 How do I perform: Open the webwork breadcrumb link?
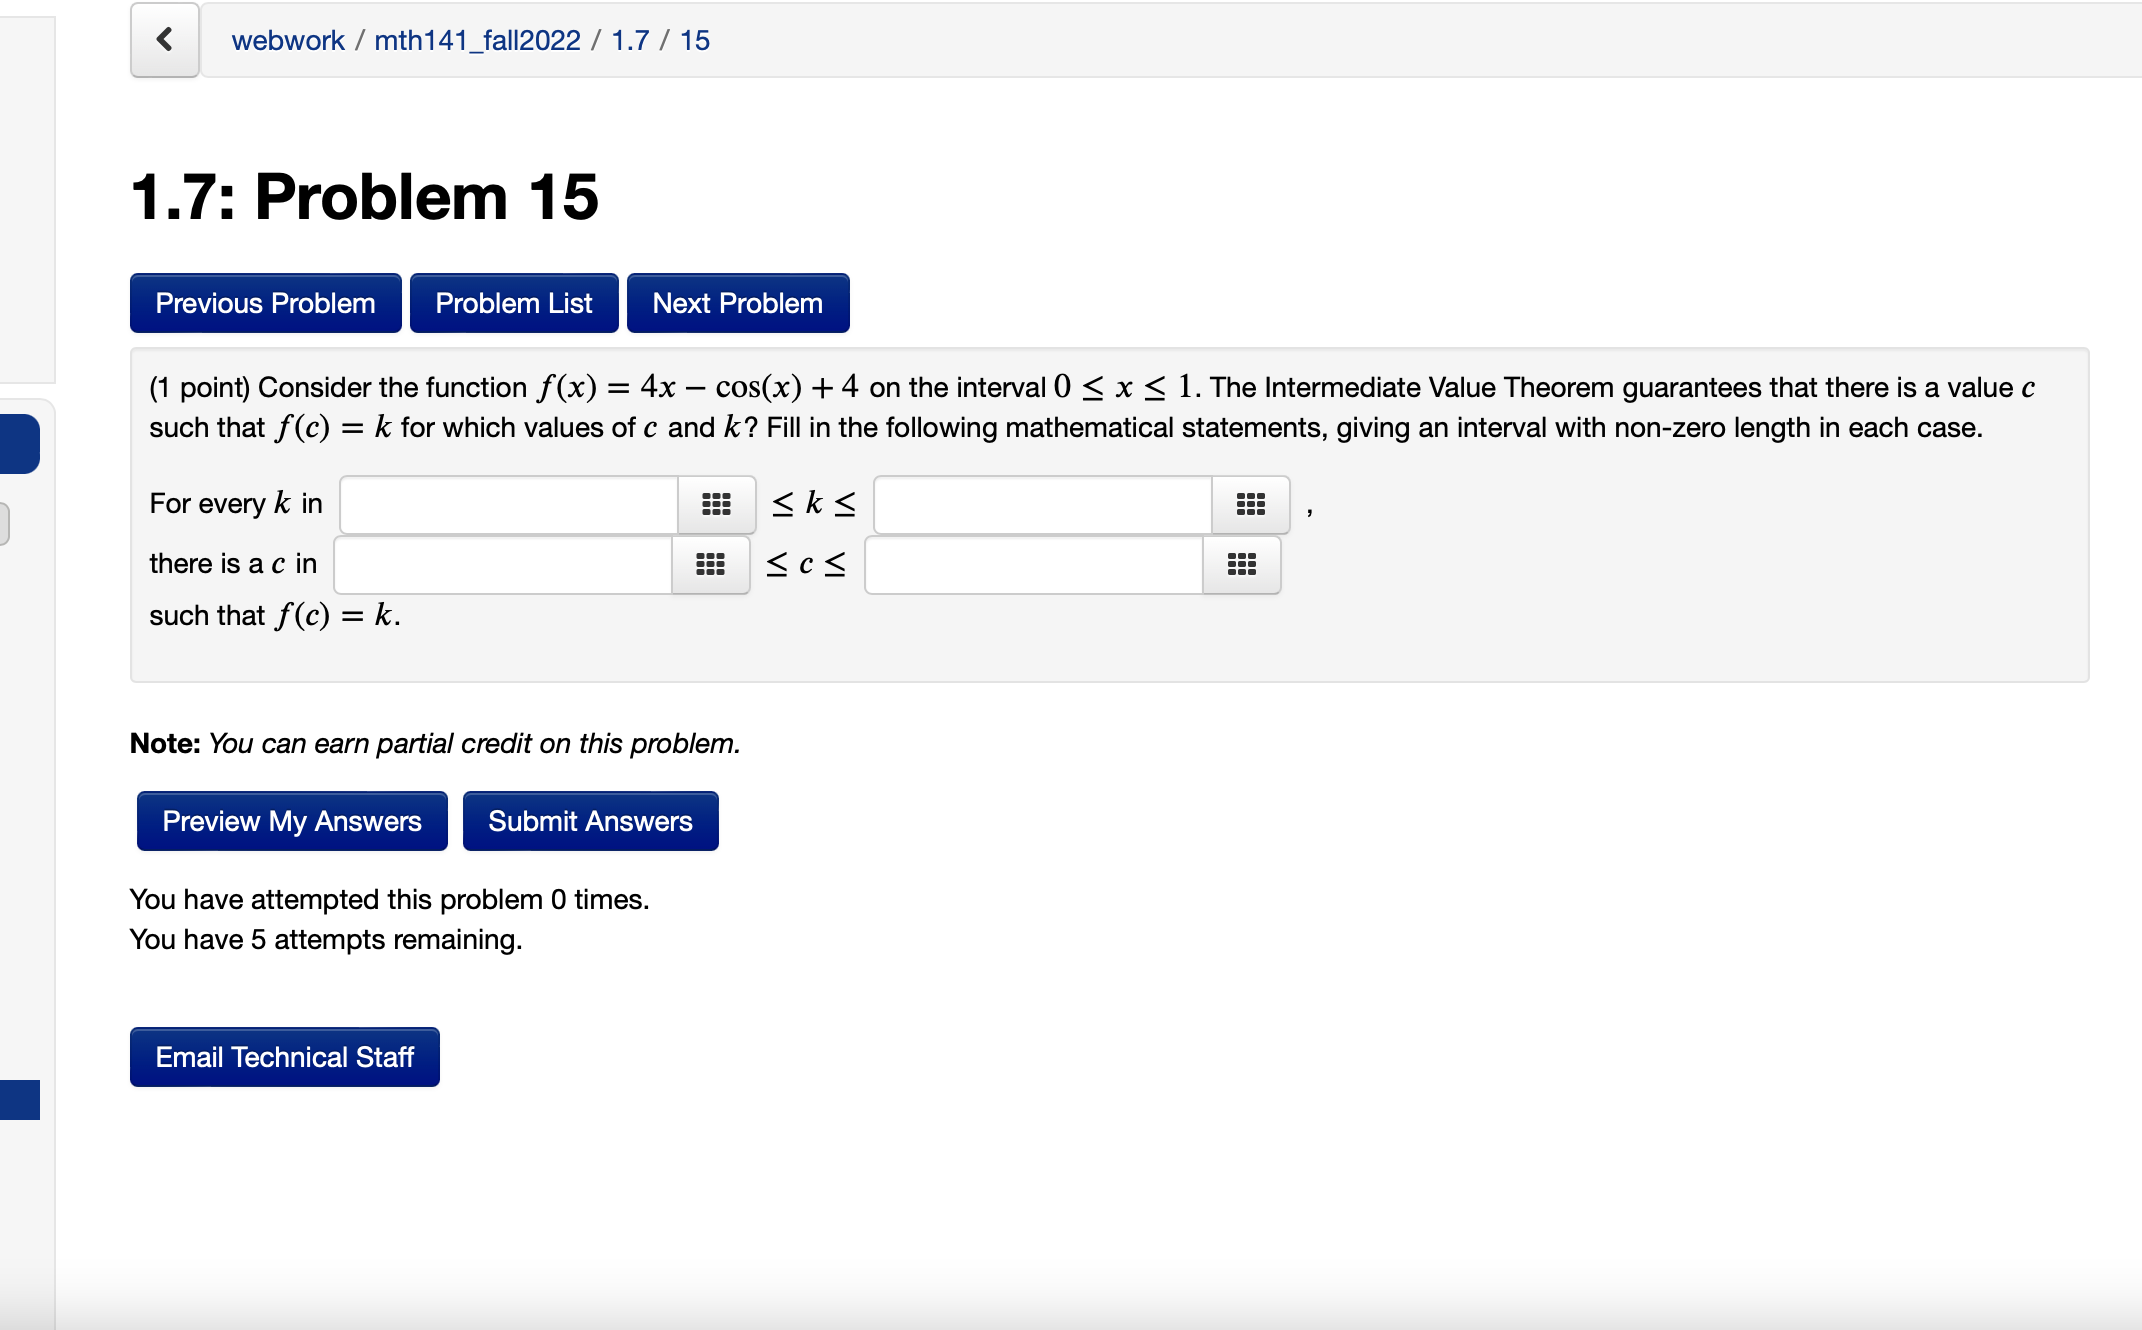coord(287,40)
